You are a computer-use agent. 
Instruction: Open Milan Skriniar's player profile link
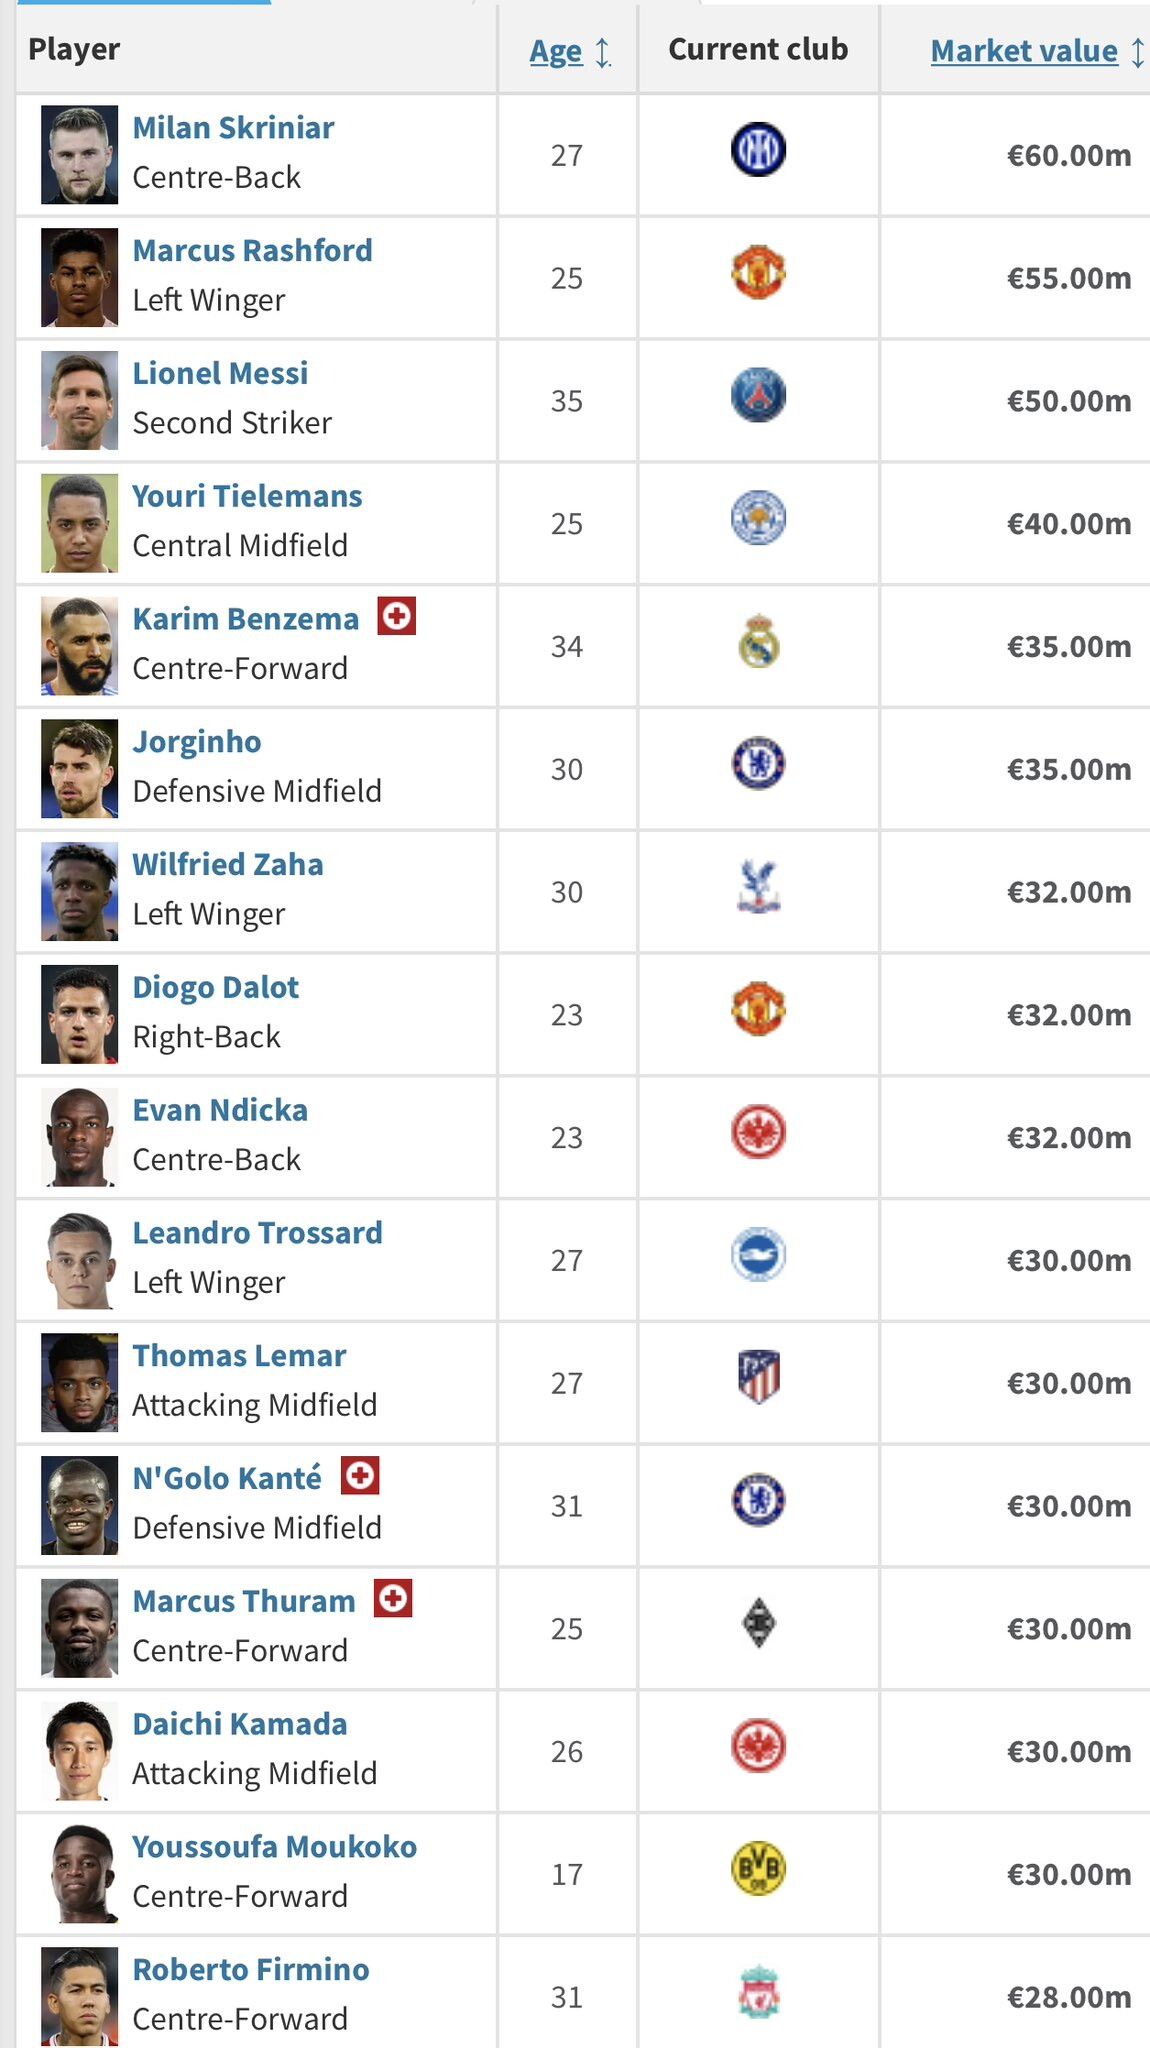tap(233, 128)
